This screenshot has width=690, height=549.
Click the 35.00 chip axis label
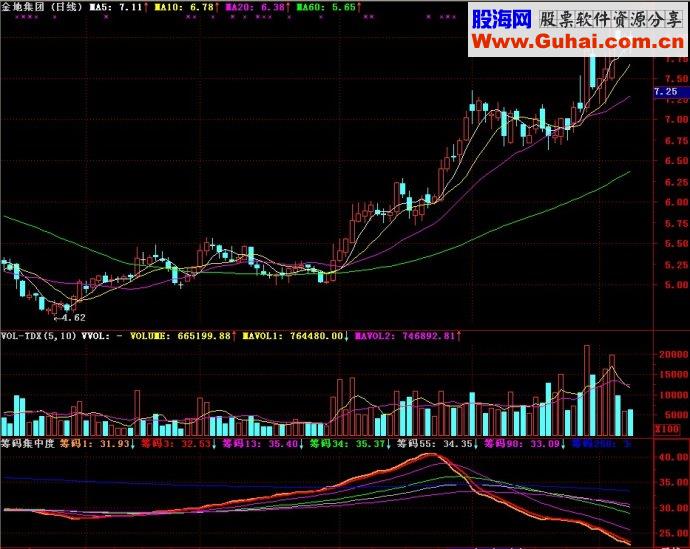674,482
